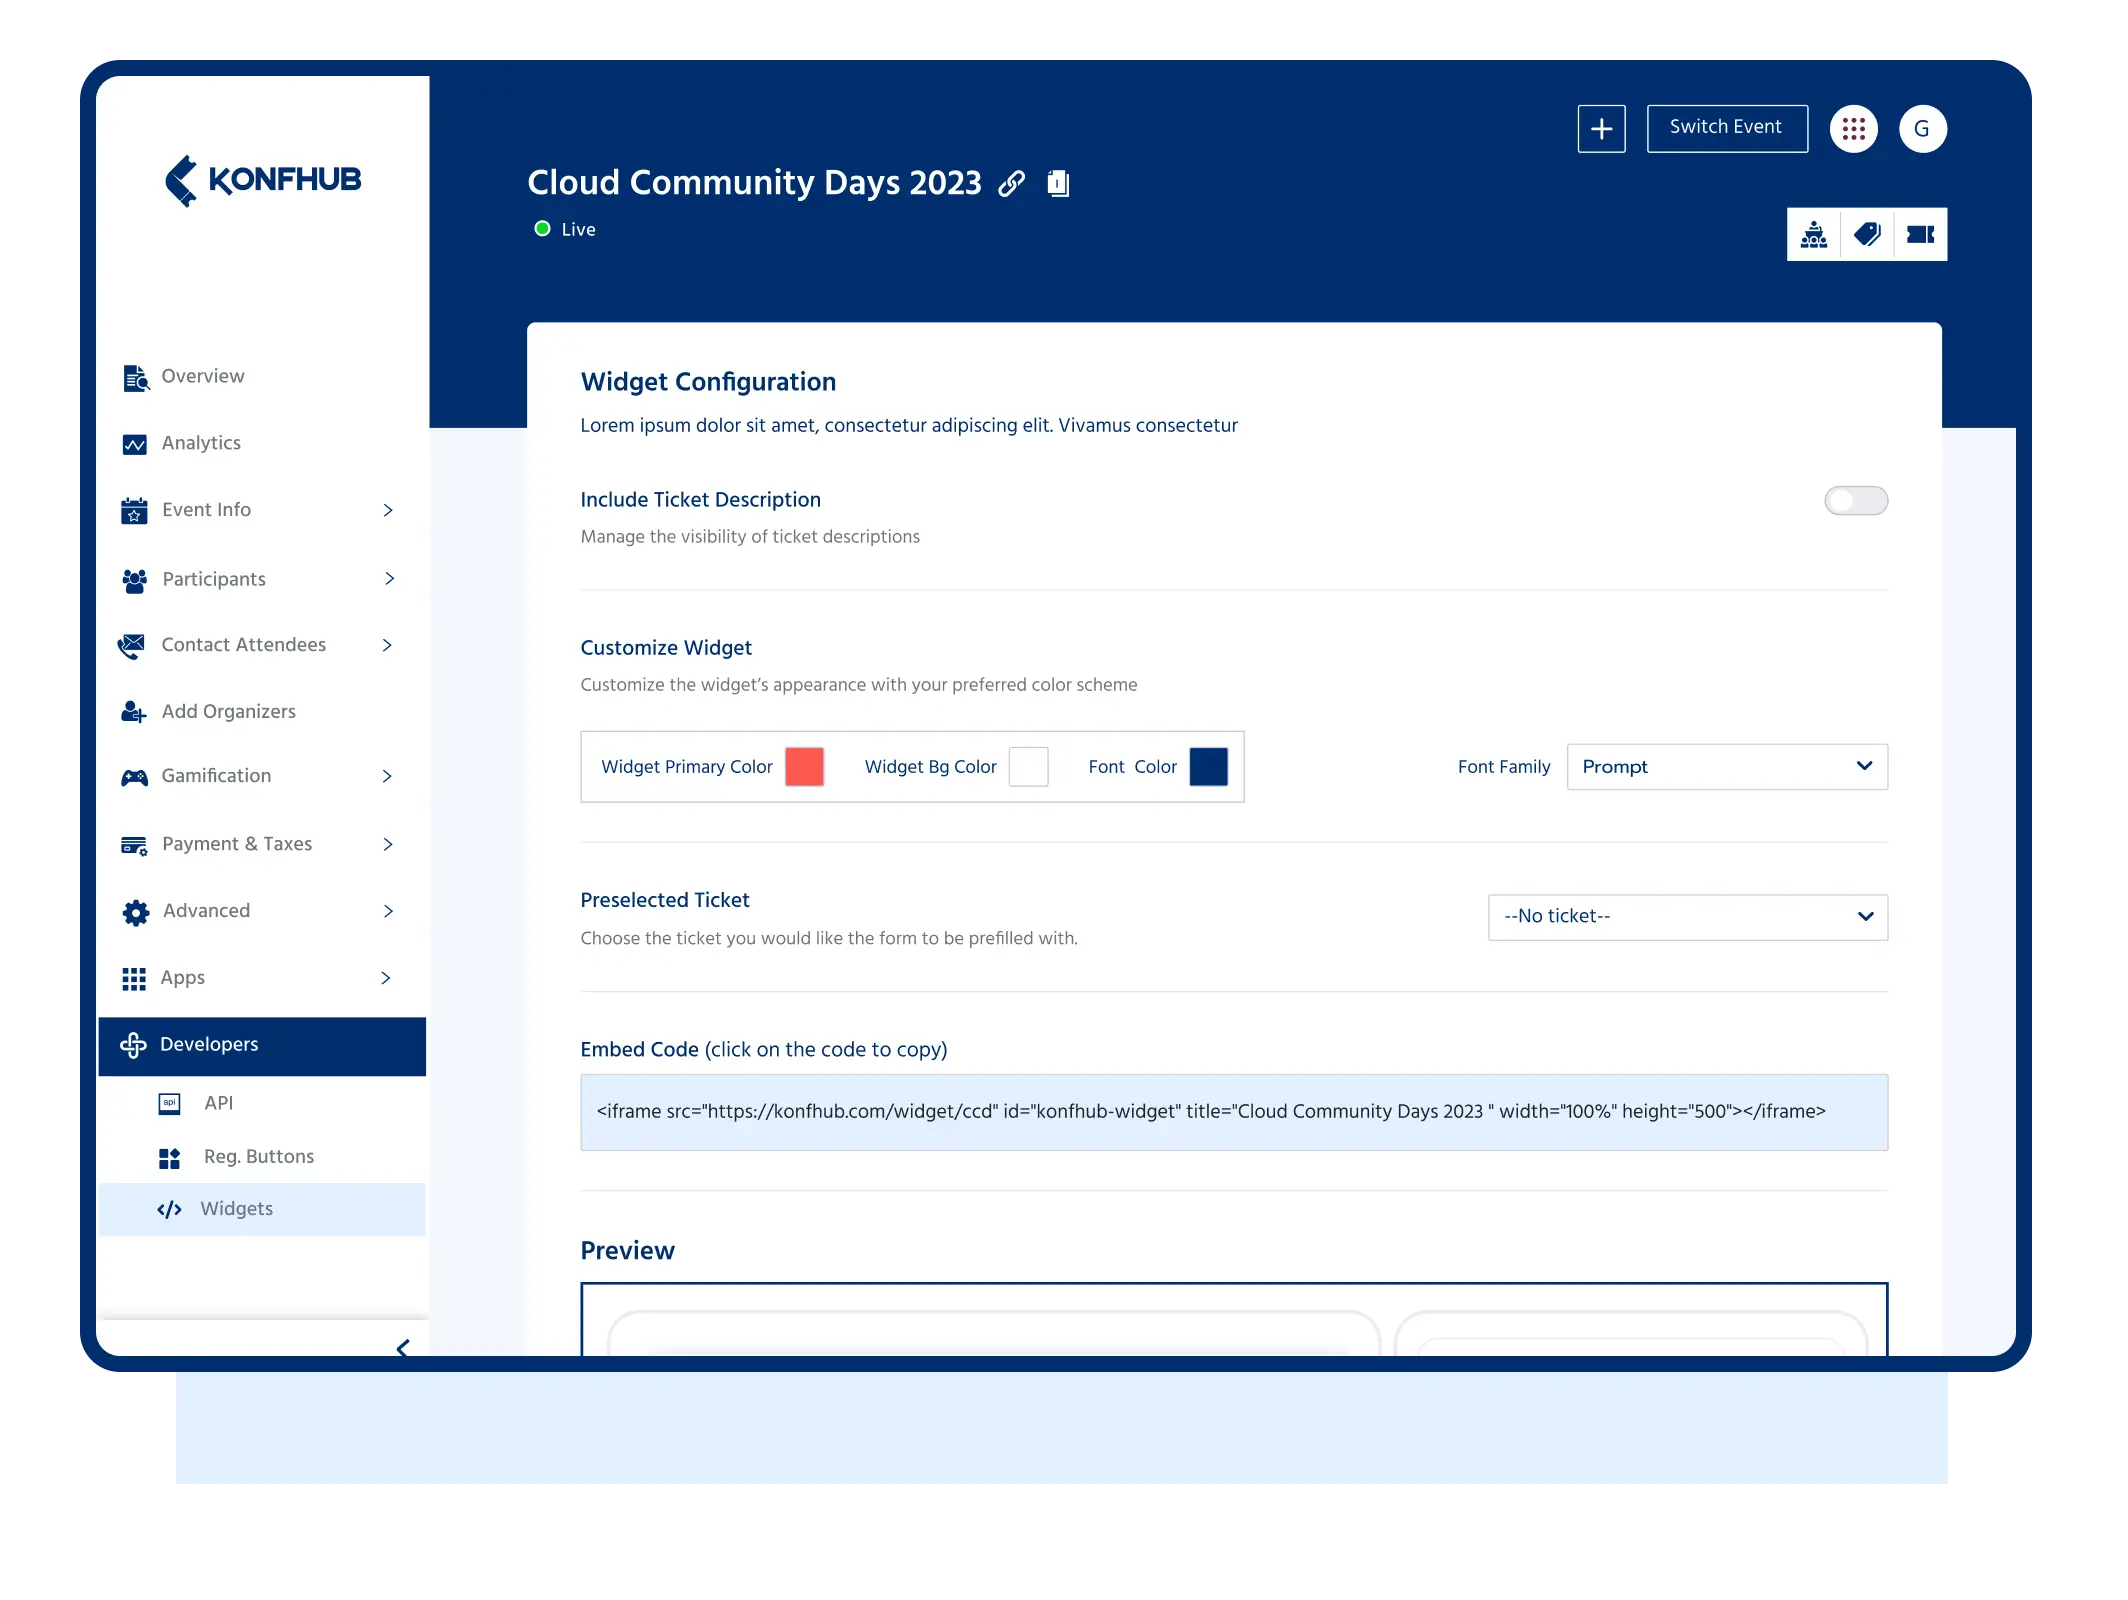
Task: Click the Switch Event button
Action: point(1726,128)
